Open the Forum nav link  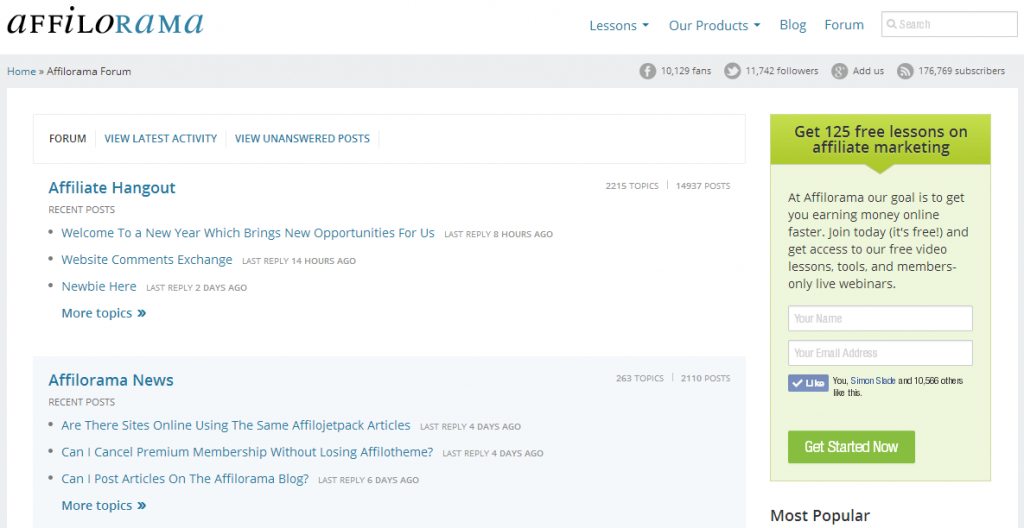click(x=844, y=25)
